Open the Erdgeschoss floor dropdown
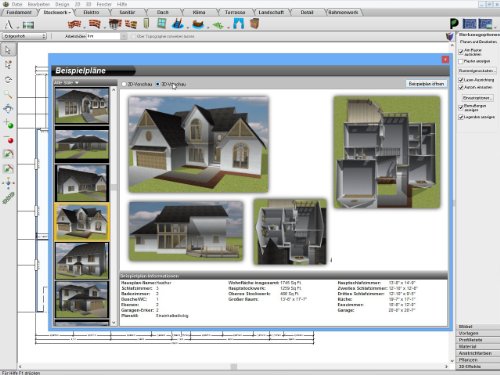 (x=24, y=36)
